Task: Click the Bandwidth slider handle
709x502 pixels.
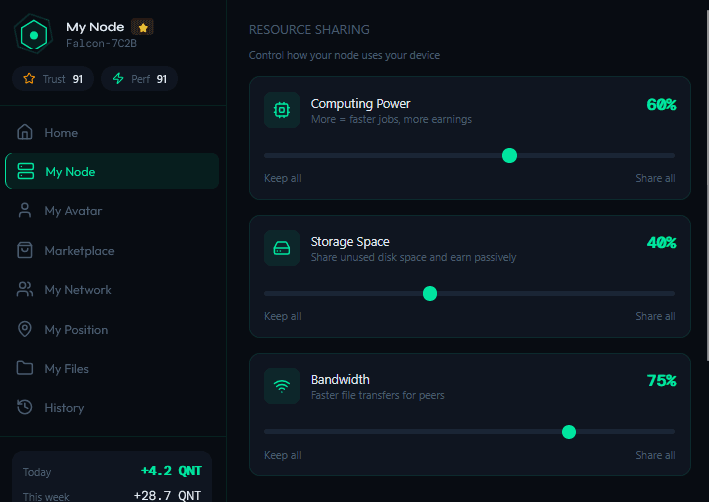Action: (x=568, y=432)
